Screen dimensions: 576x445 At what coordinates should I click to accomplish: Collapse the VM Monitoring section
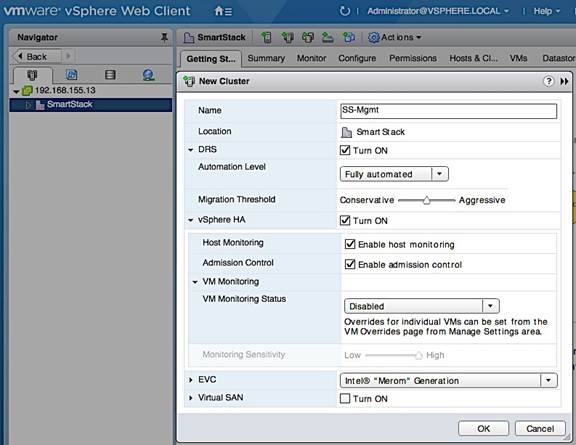pyautogui.click(x=195, y=282)
